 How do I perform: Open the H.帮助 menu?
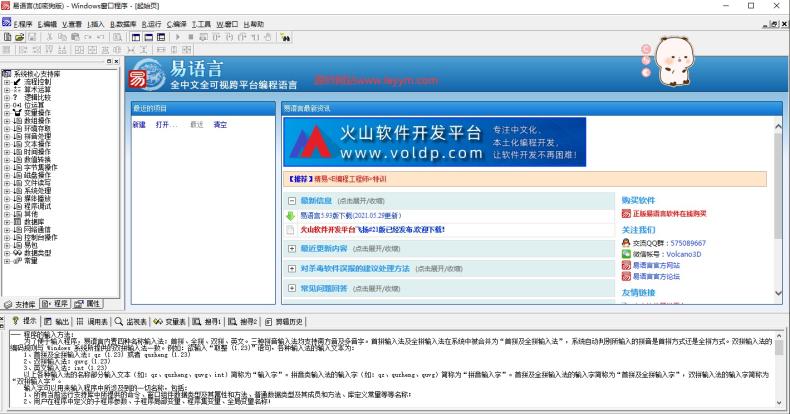point(253,24)
